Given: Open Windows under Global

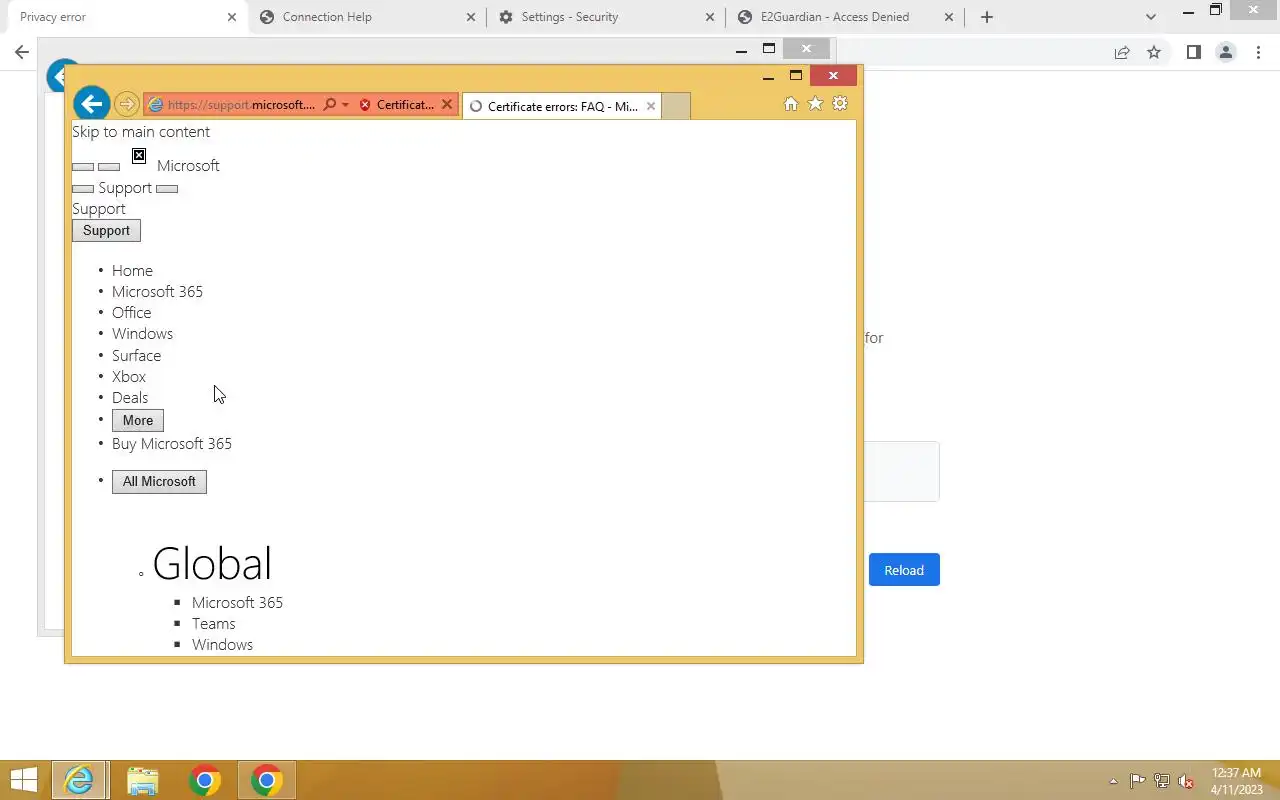Looking at the screenshot, I should coord(222,645).
